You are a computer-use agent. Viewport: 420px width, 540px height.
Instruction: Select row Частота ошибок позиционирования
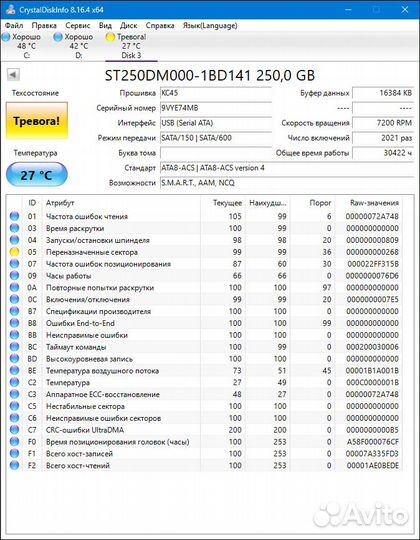205,264
